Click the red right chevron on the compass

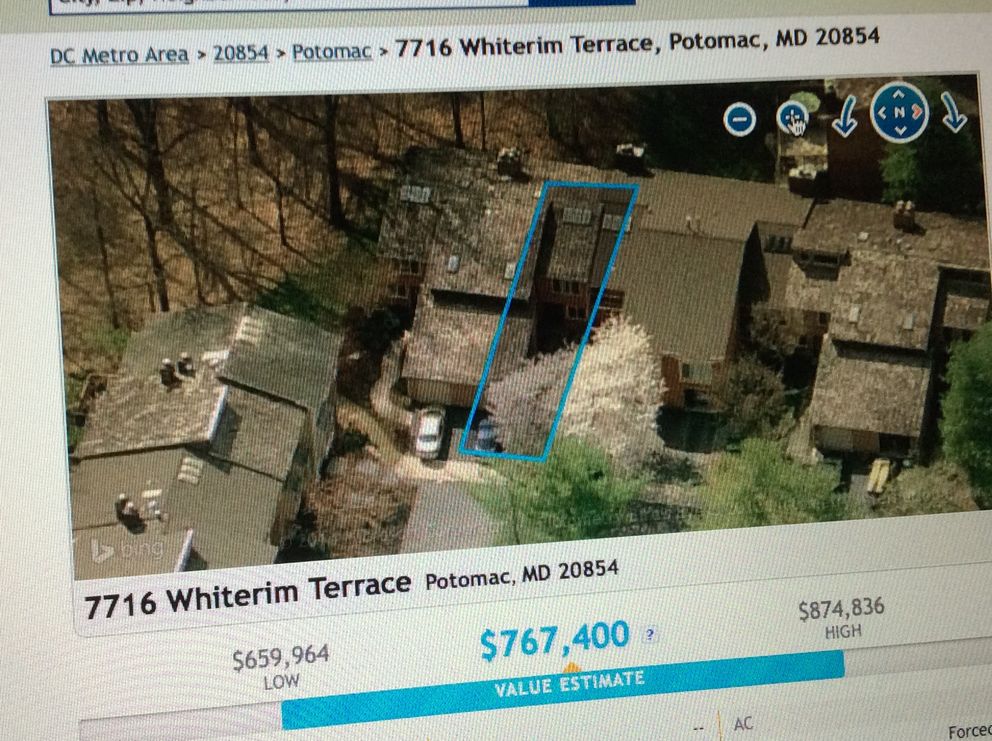click(917, 113)
